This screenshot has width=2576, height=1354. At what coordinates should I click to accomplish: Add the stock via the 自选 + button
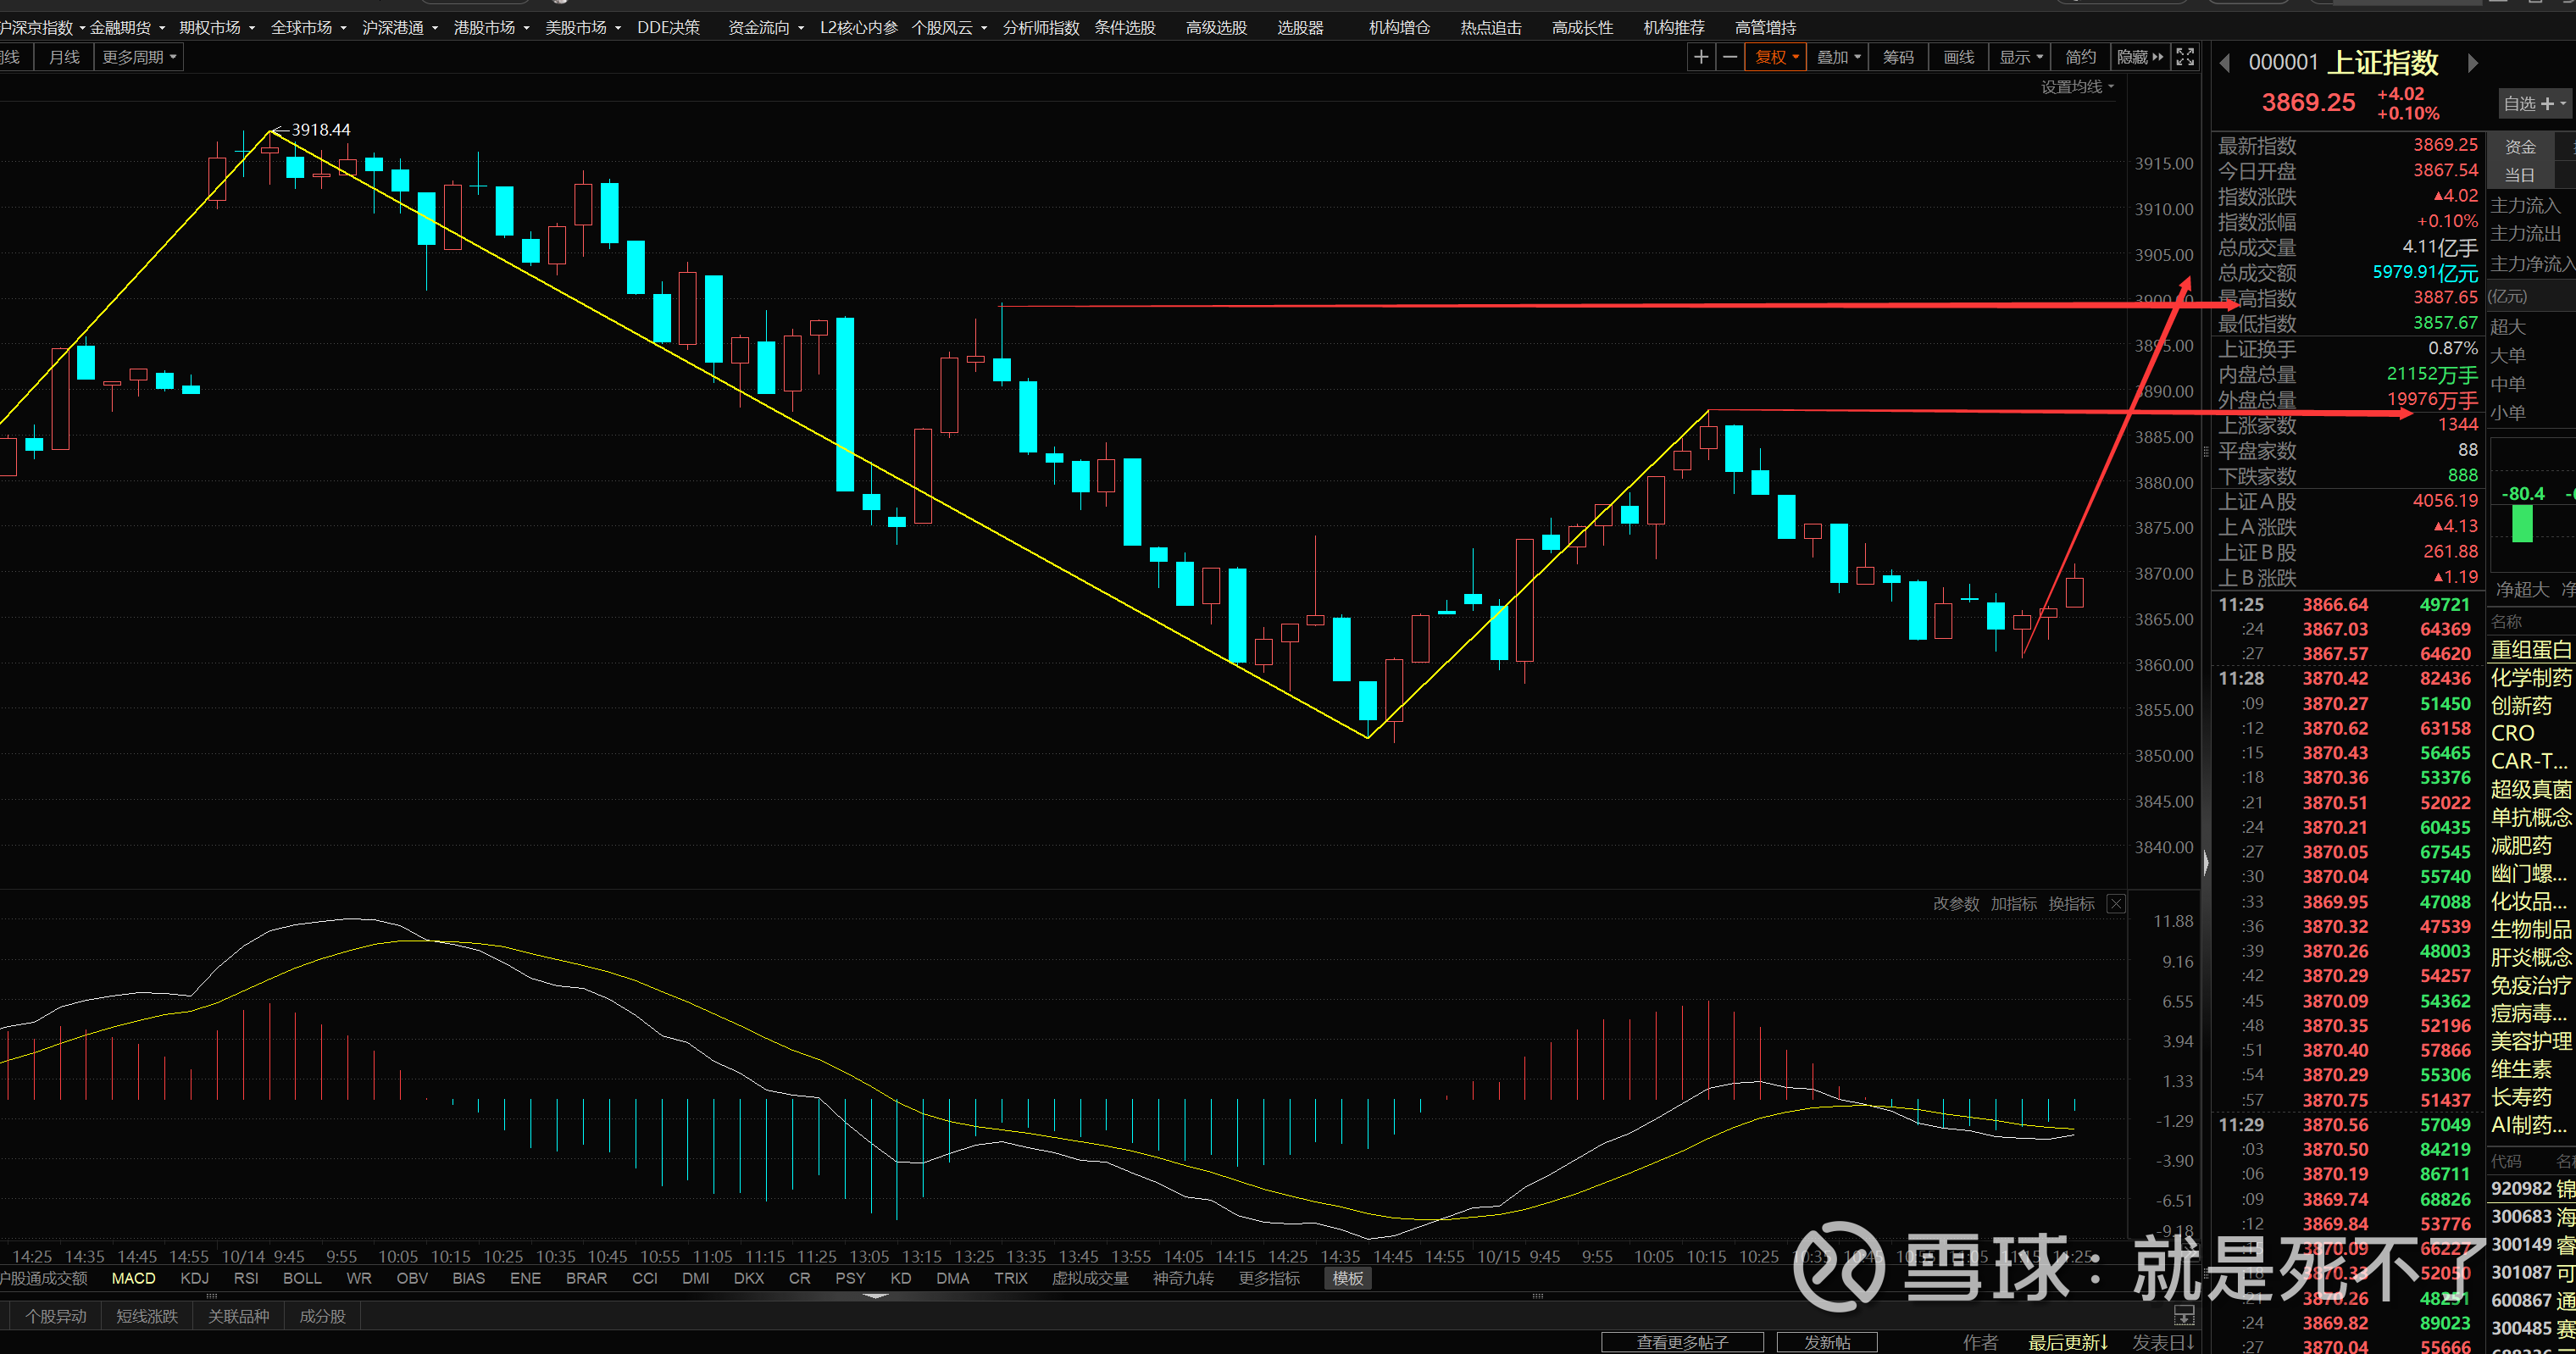(x=2533, y=103)
